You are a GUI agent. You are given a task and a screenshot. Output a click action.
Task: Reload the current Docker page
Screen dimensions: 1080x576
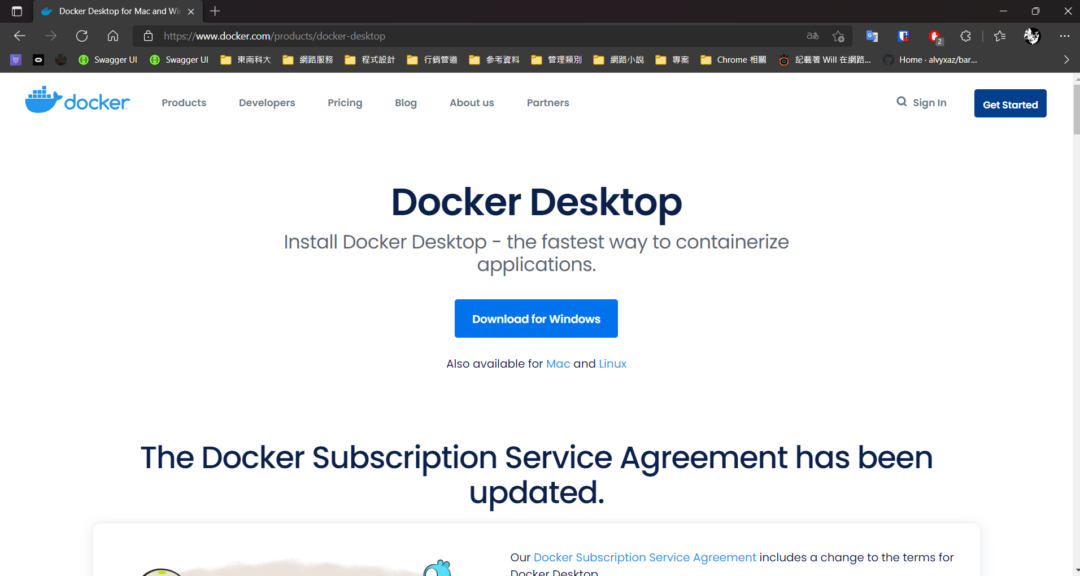(x=82, y=36)
